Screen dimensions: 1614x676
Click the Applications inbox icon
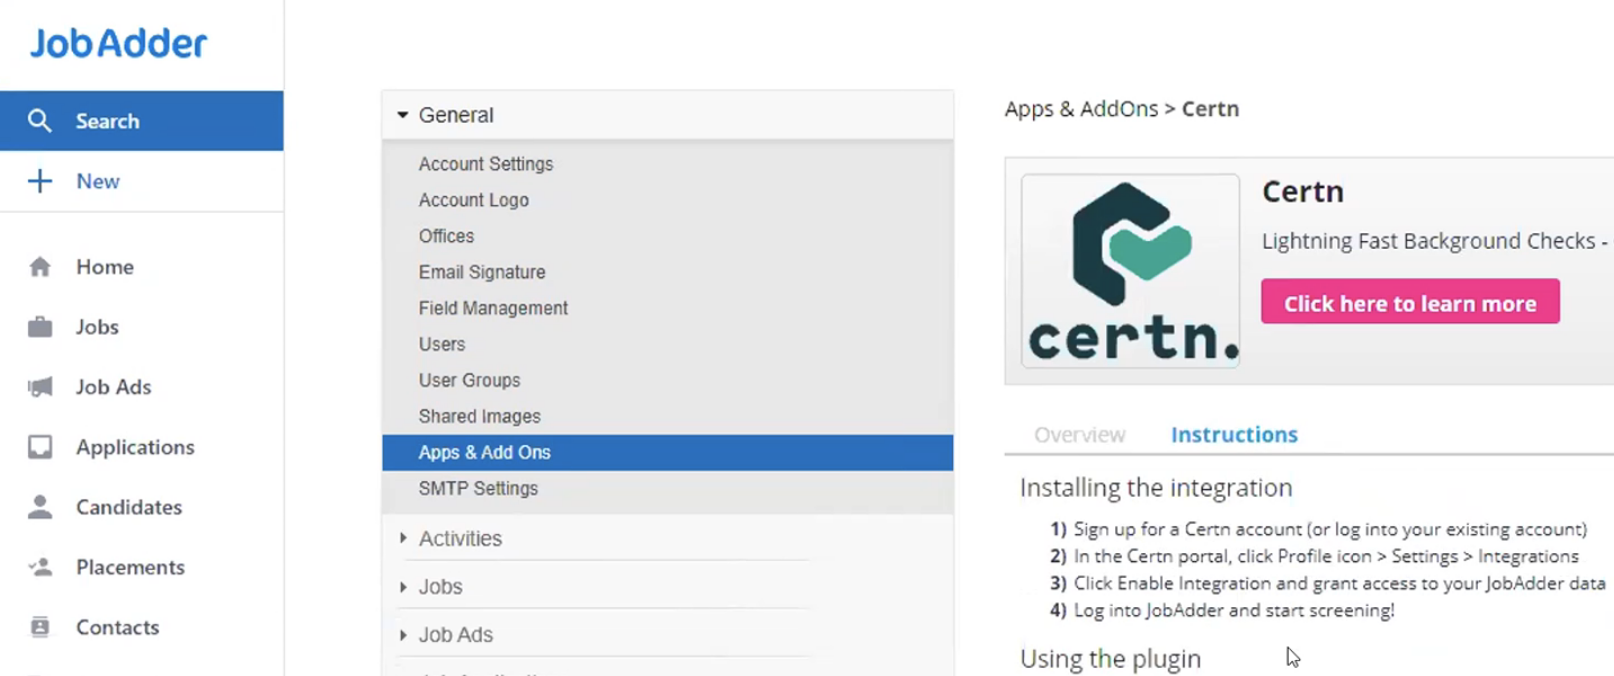(39, 447)
